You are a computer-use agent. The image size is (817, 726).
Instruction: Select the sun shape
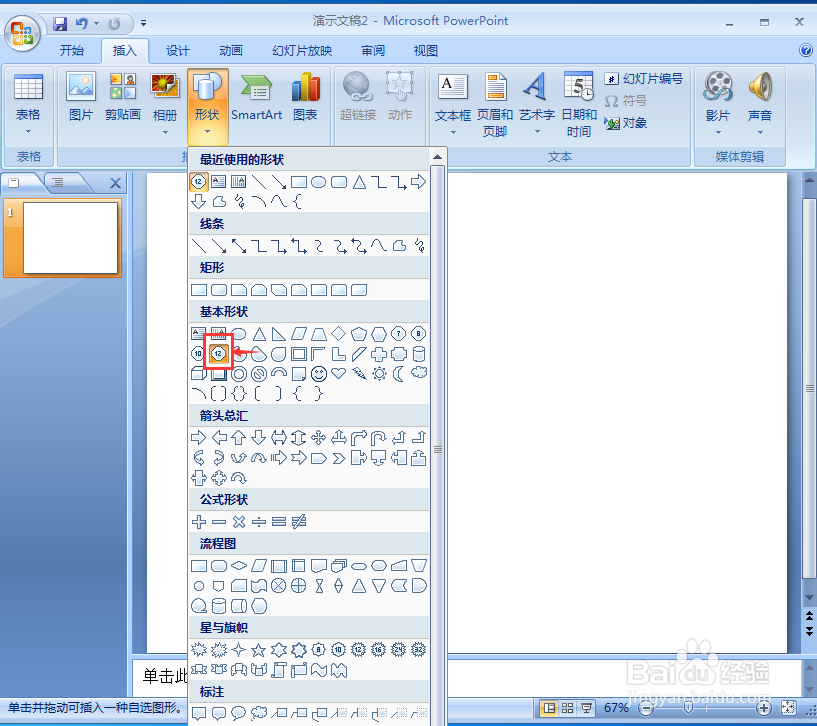tap(379, 374)
